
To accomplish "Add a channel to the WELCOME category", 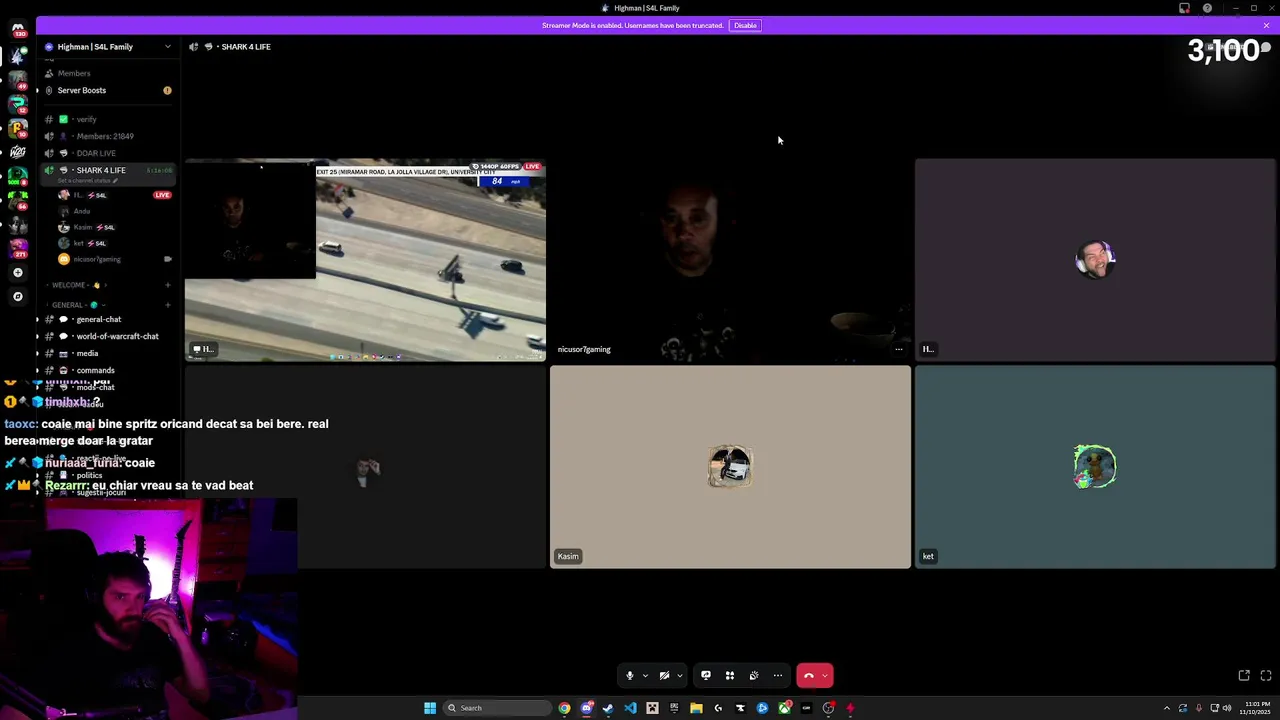I will [x=168, y=285].
